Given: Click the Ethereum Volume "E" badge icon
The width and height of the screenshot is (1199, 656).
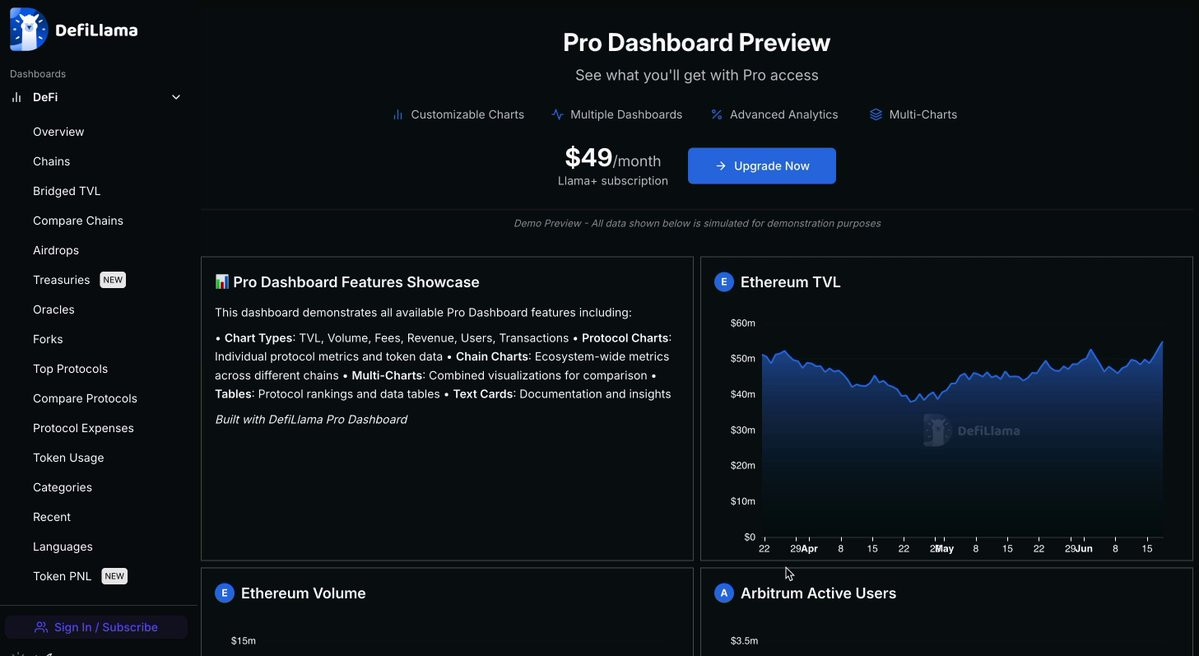Looking at the screenshot, I should coord(224,593).
